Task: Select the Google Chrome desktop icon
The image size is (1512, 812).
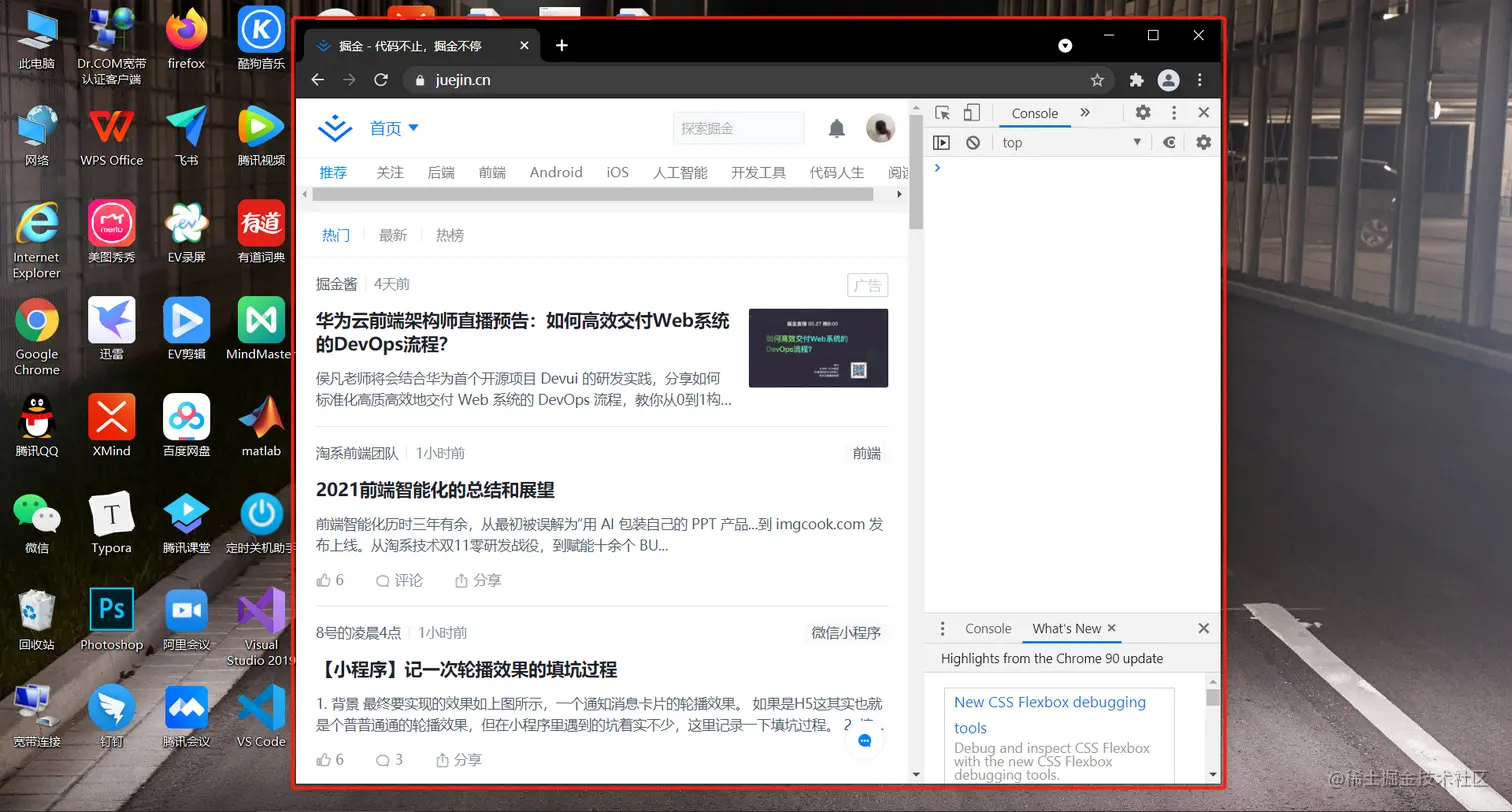Action: click(37, 337)
